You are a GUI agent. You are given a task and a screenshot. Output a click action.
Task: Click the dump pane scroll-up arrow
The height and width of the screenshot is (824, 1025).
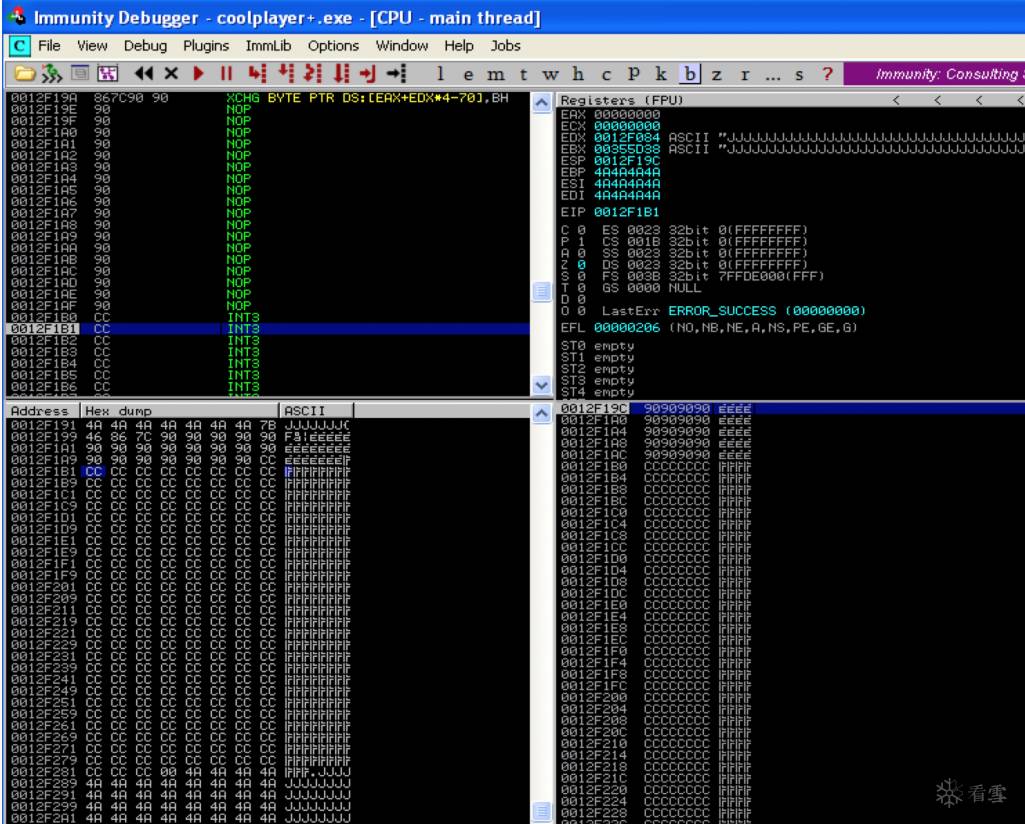coord(541,413)
